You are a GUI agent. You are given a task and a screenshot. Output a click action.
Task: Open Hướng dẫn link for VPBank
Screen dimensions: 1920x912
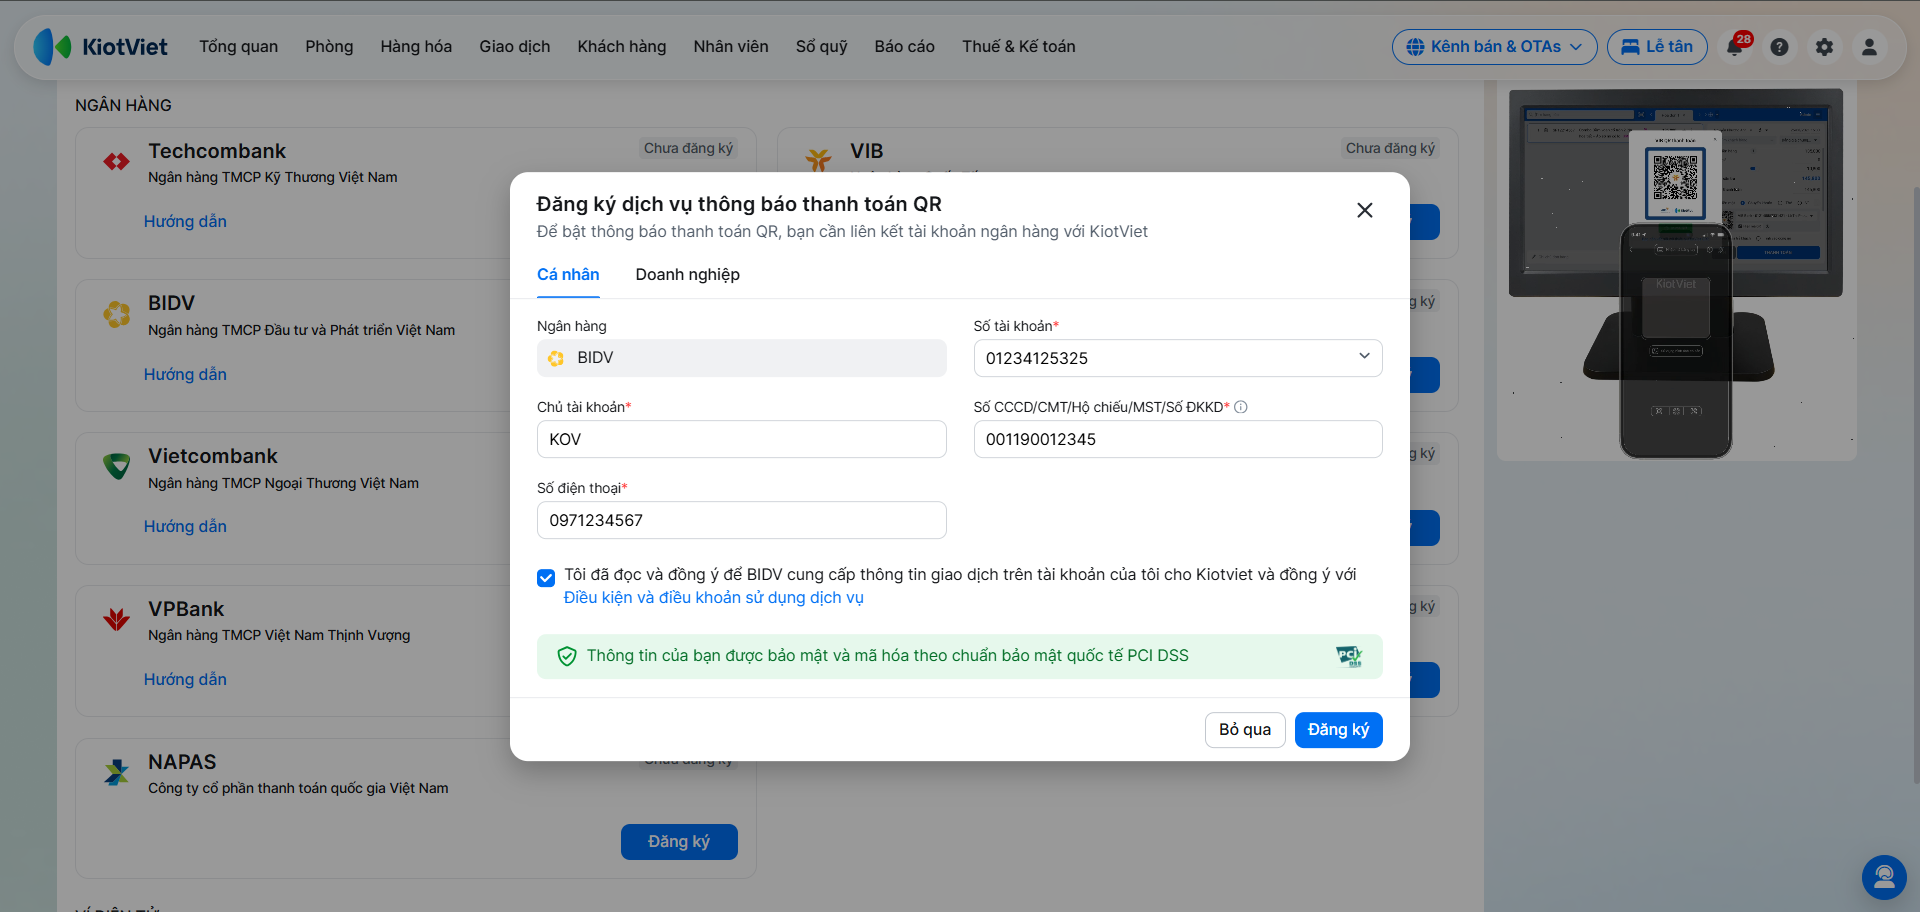pyautogui.click(x=185, y=680)
